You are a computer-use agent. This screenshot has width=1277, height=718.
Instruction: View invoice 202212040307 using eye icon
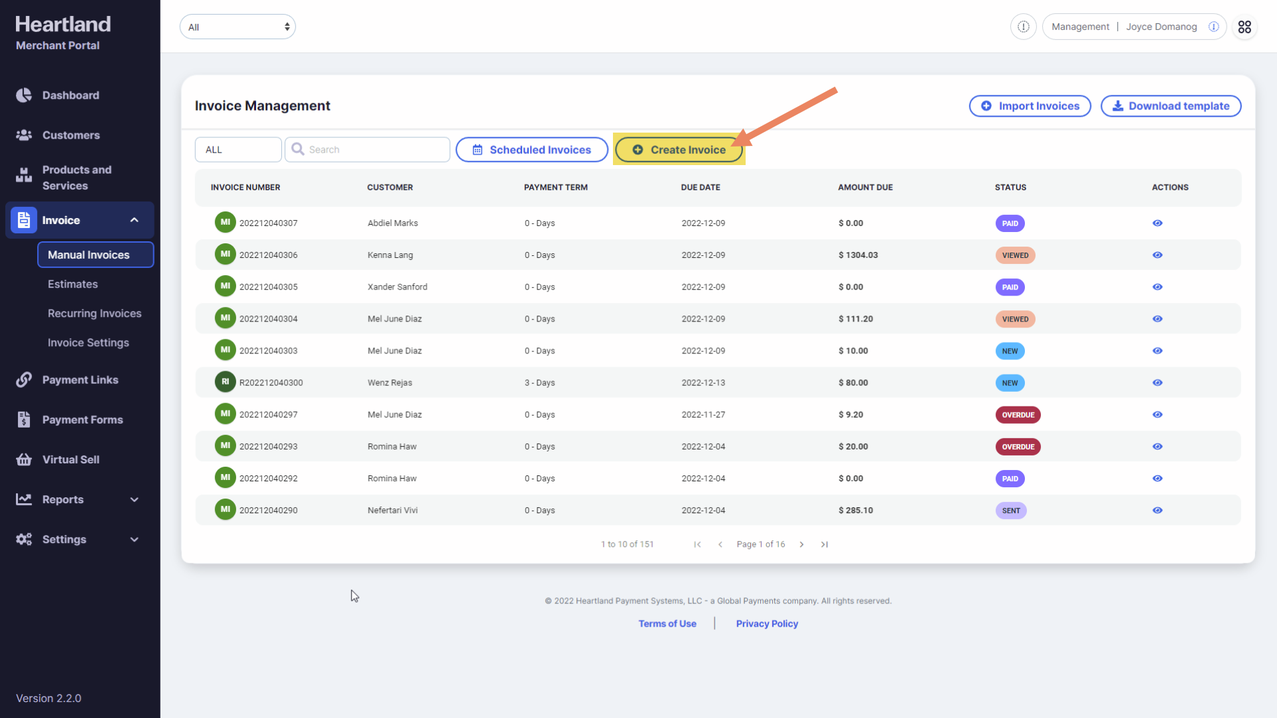click(x=1157, y=223)
